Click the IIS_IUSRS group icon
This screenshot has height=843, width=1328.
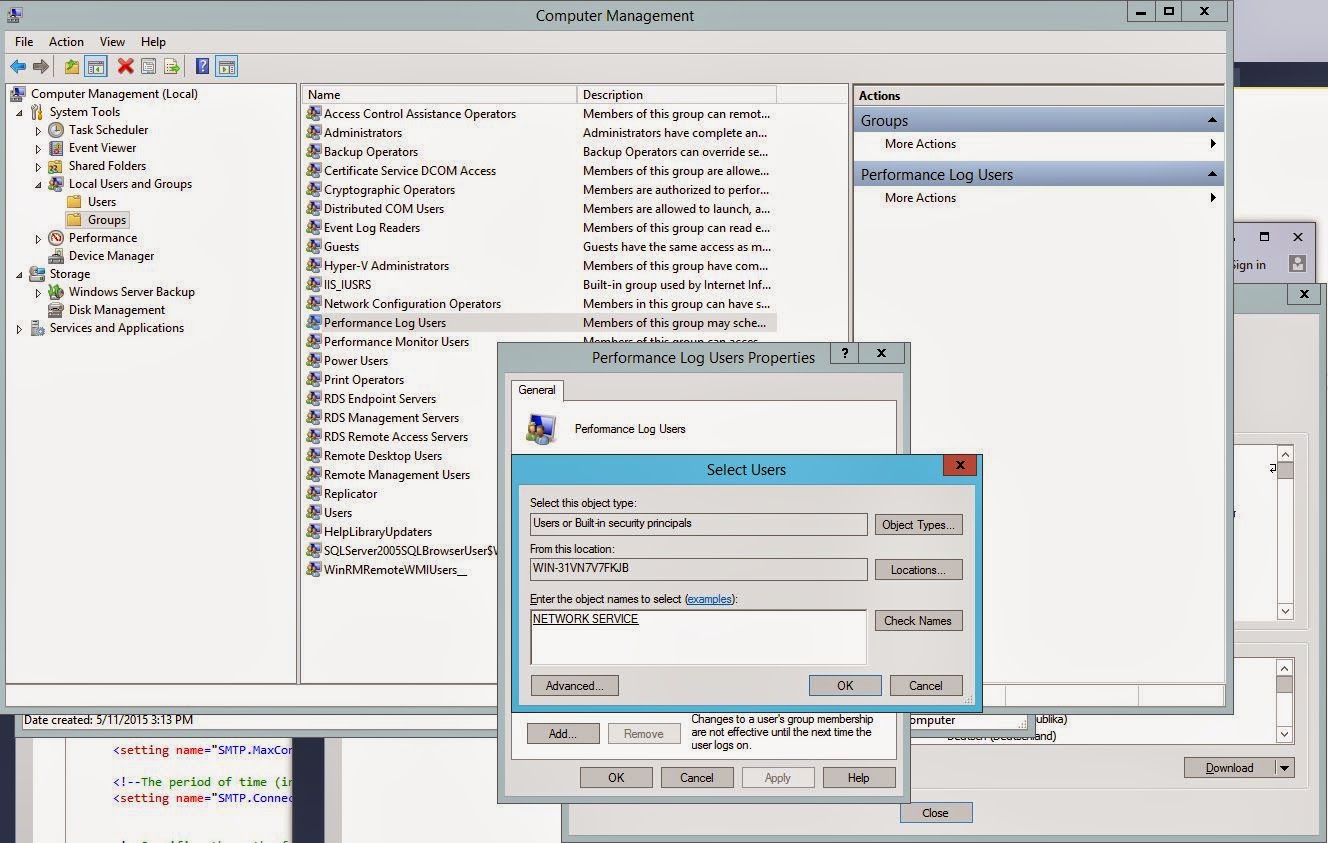pos(314,285)
